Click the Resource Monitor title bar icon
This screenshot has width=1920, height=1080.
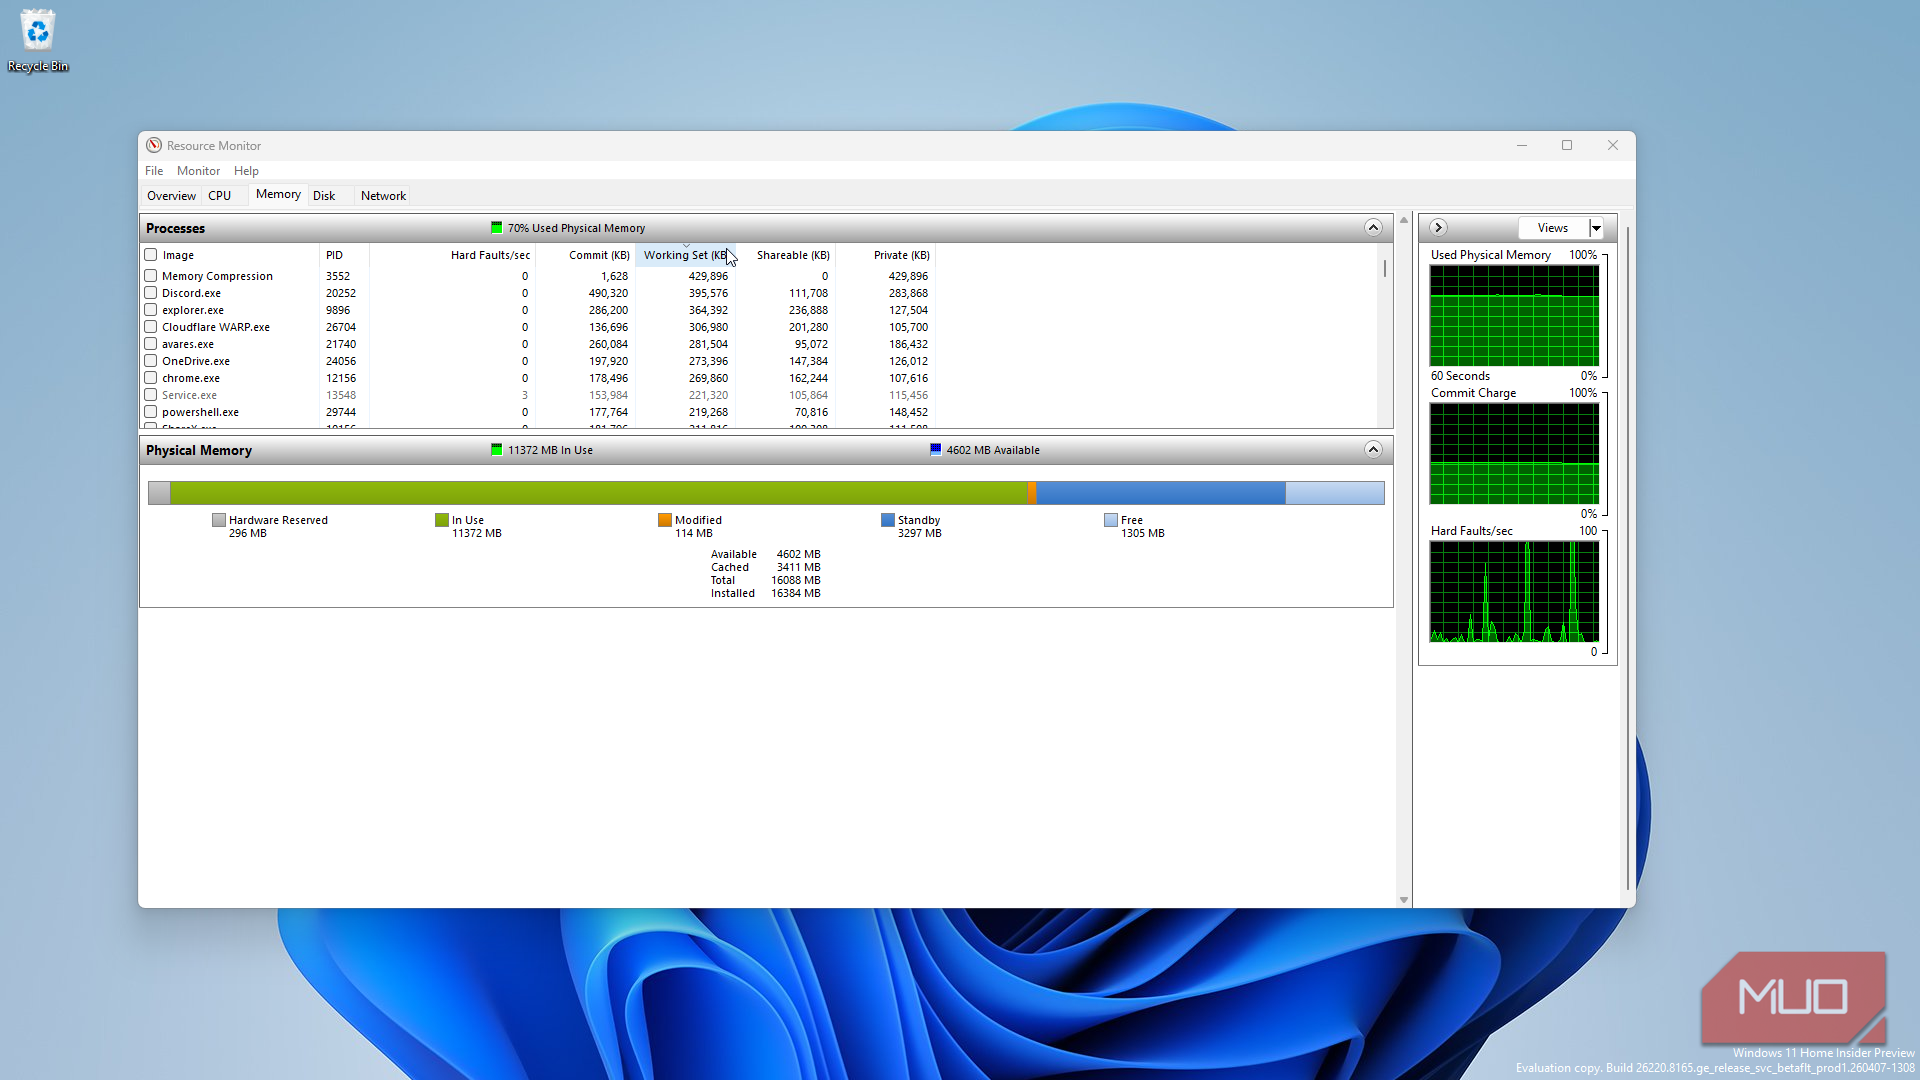point(154,145)
